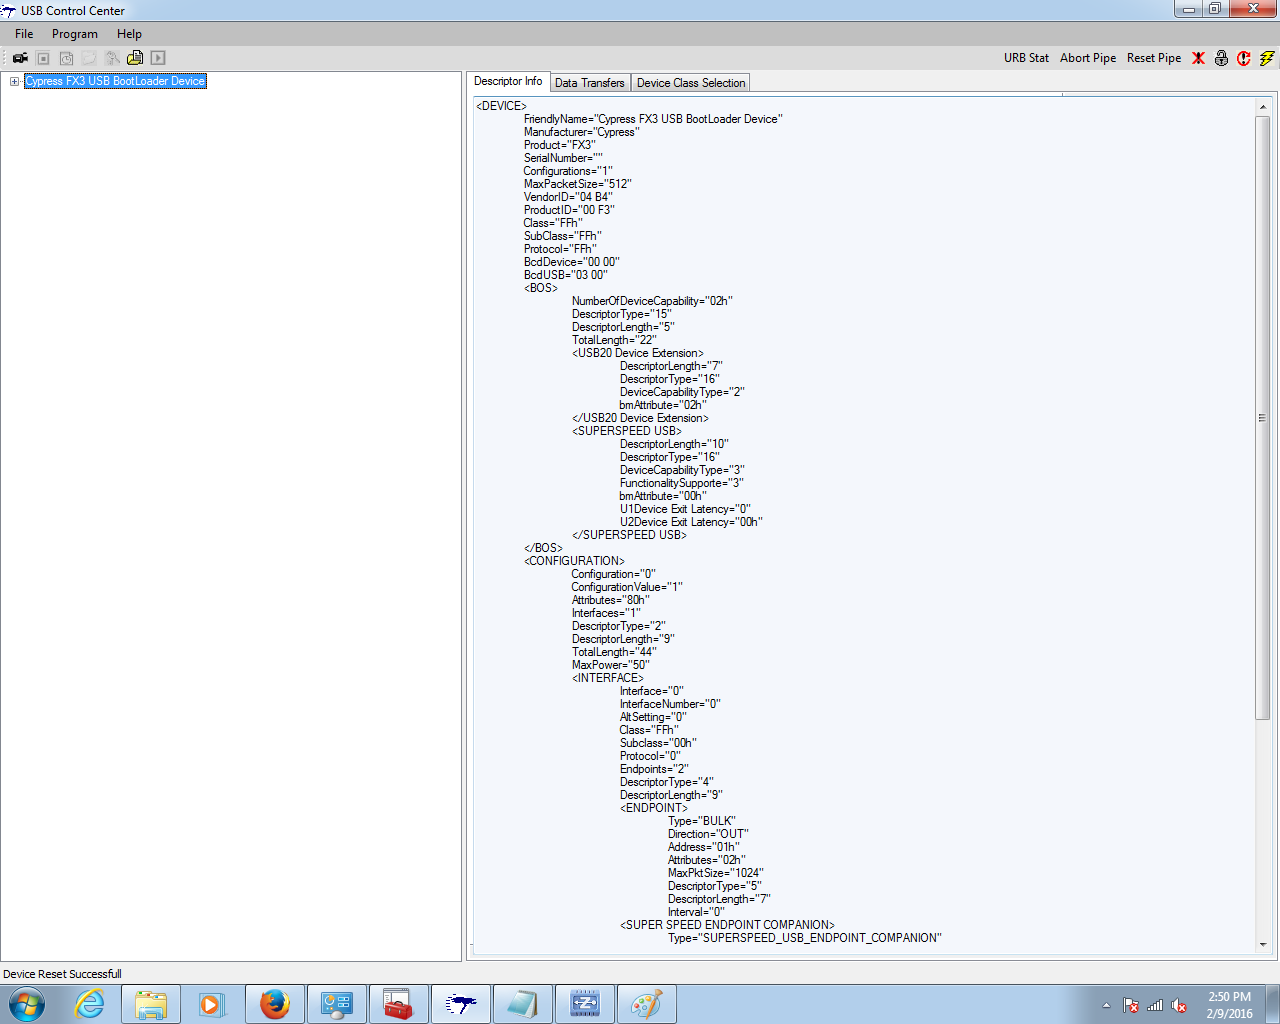Click the NumberOfDeviceCapability="02h" line
The width and height of the screenshot is (1280, 1024).
click(652, 301)
